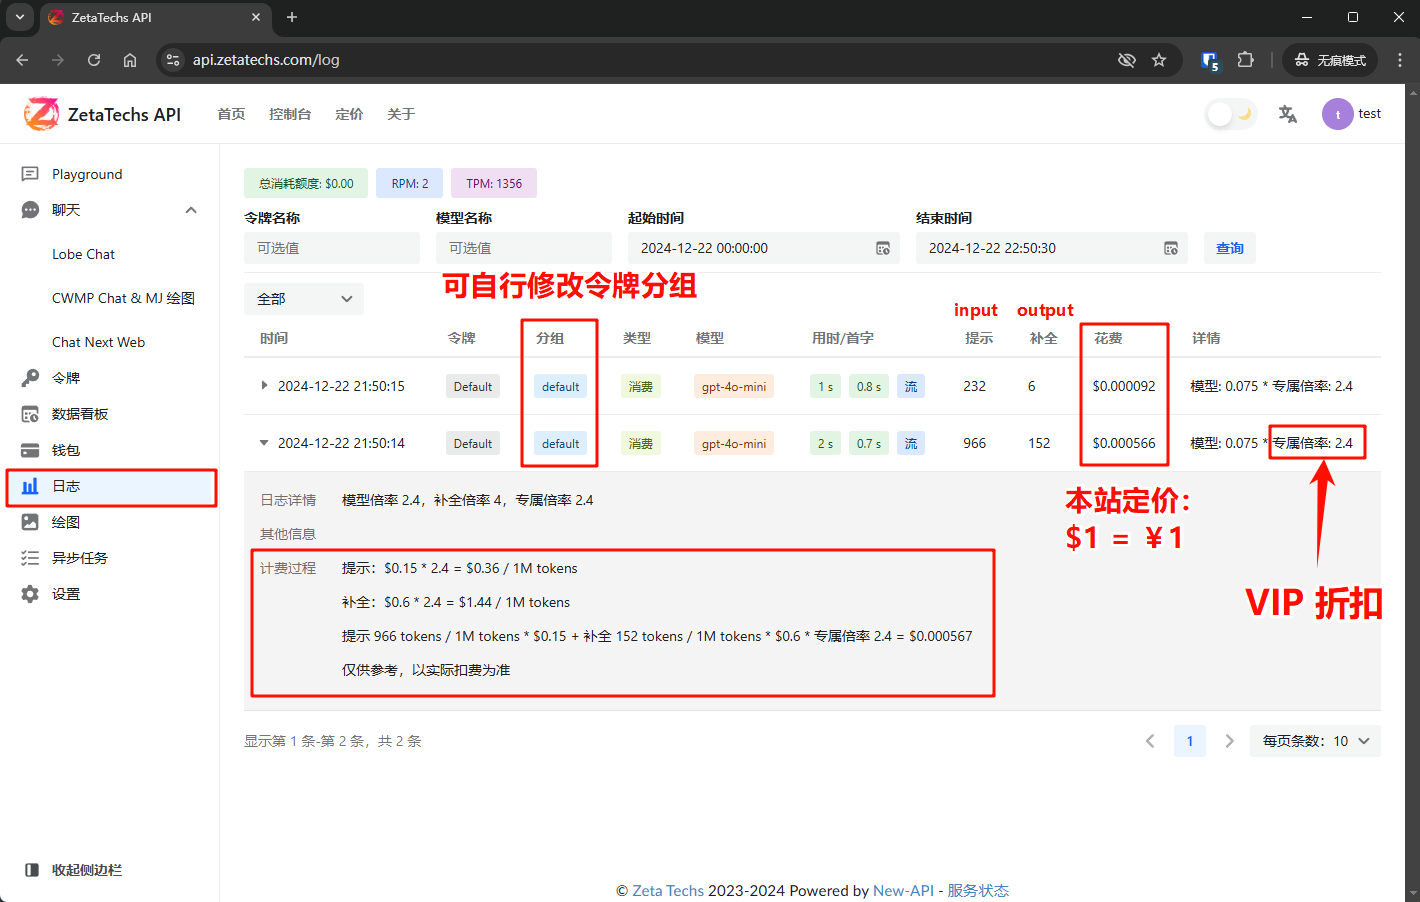Open the 钱包 card icon
Screen dimensions: 1420x902
click(x=30, y=450)
